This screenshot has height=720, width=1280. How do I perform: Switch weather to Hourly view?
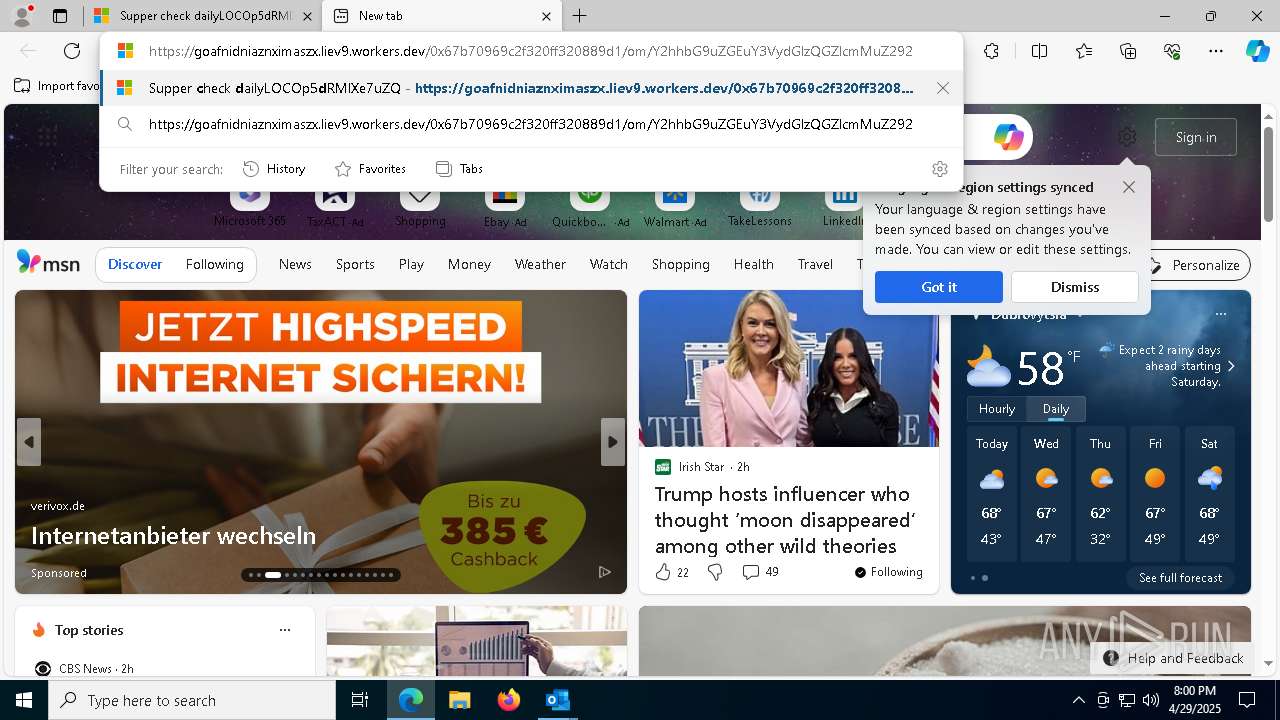click(x=997, y=409)
